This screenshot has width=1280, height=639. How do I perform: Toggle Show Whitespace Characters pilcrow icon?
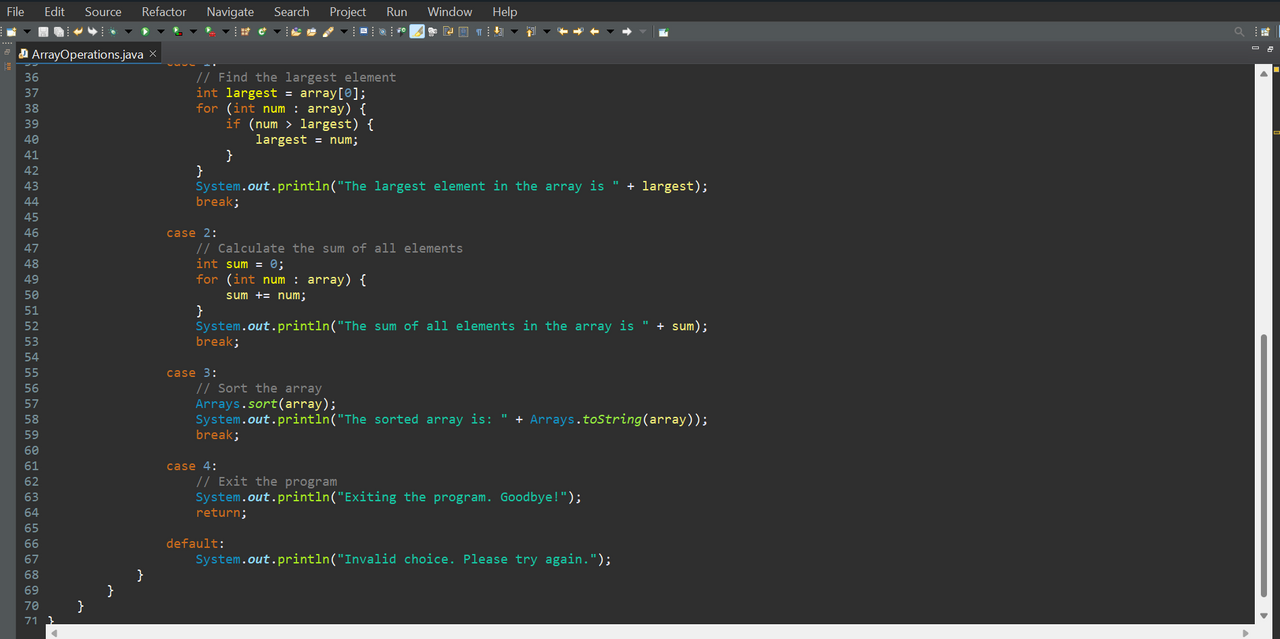pos(478,32)
